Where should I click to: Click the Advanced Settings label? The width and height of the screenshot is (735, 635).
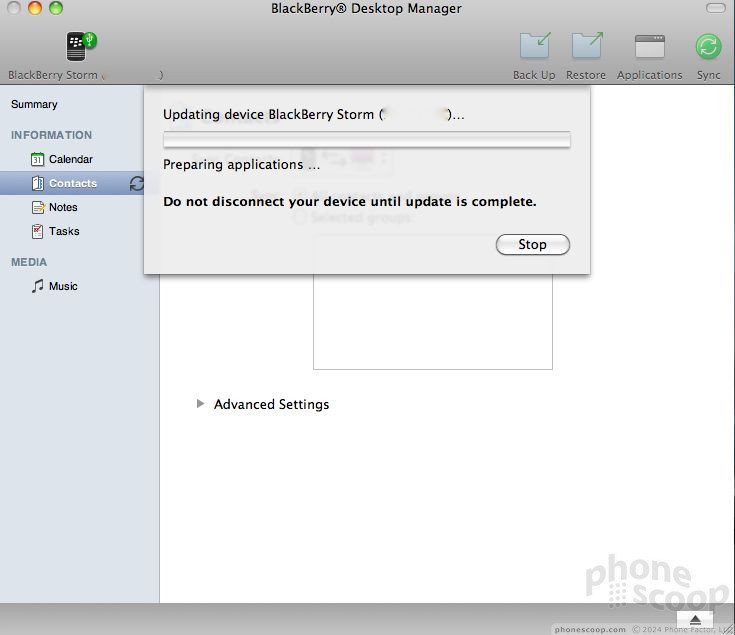coord(271,404)
